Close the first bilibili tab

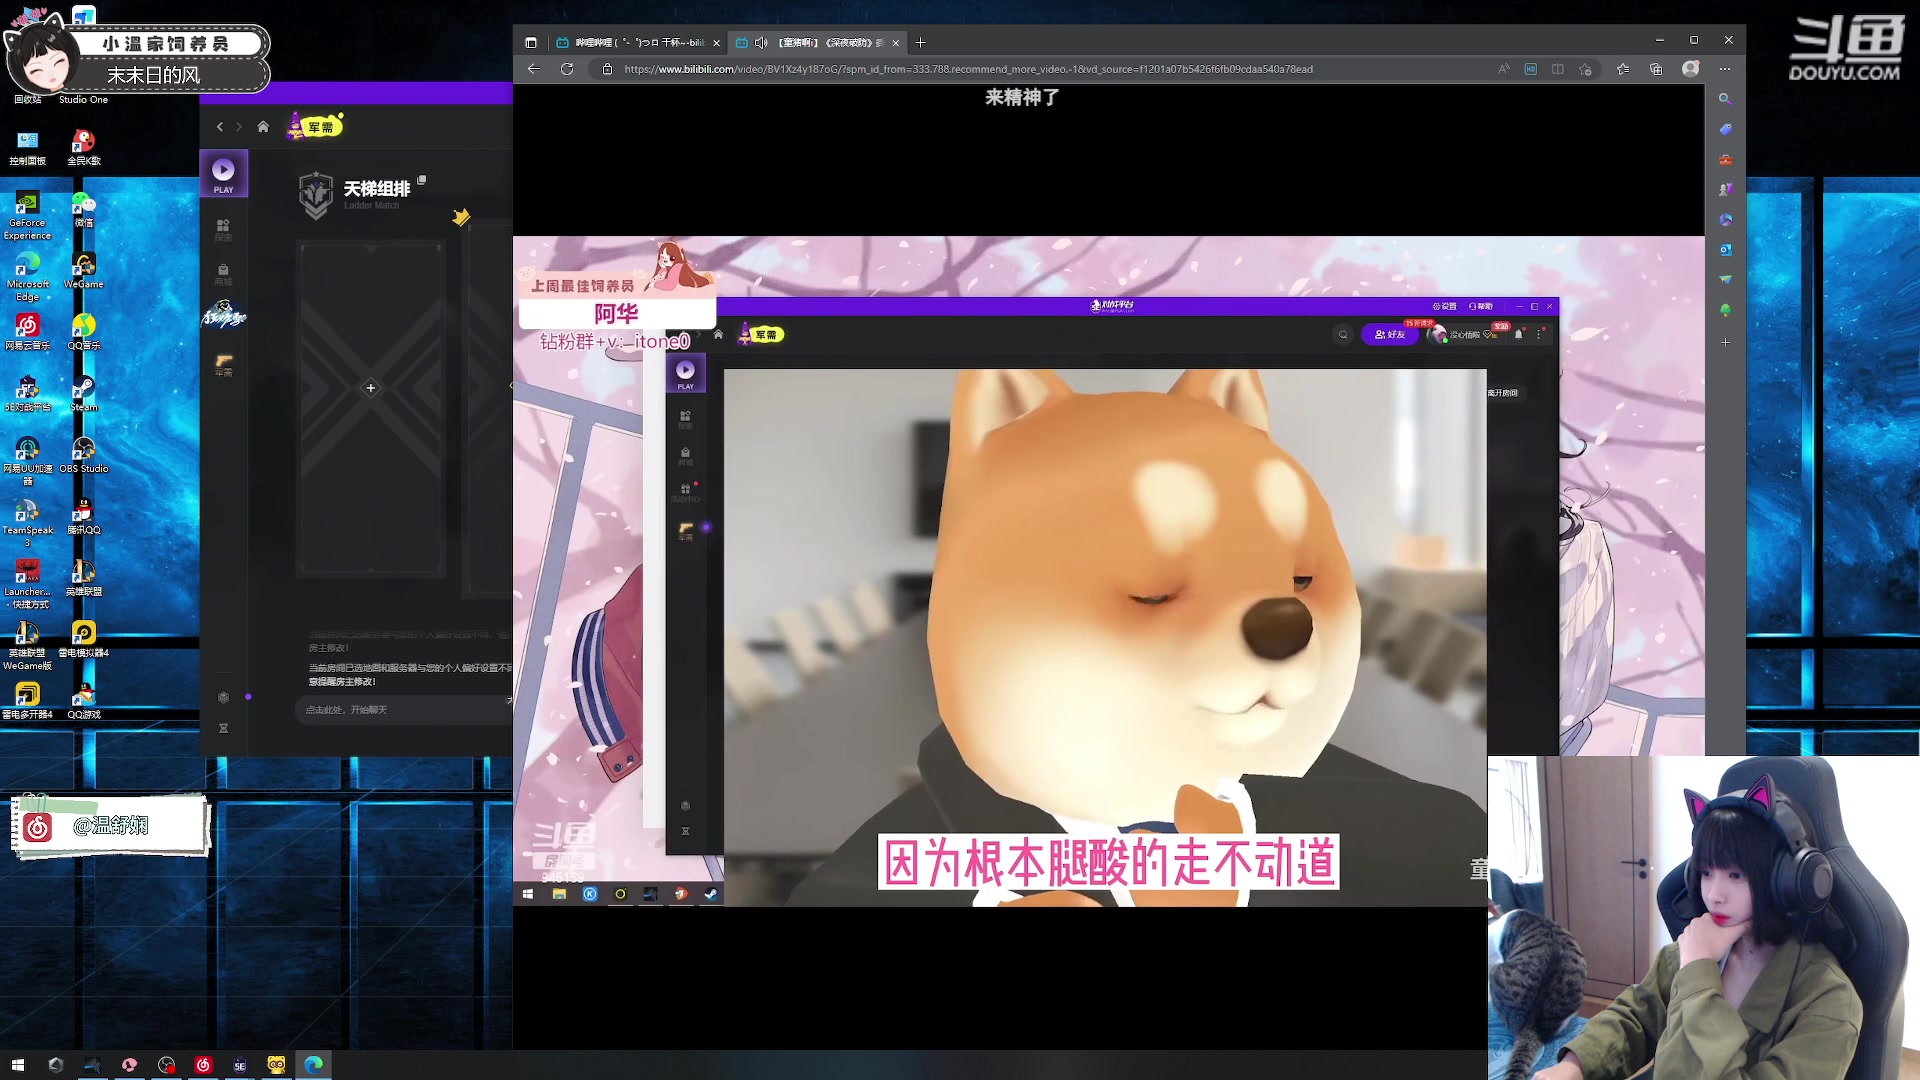[716, 43]
